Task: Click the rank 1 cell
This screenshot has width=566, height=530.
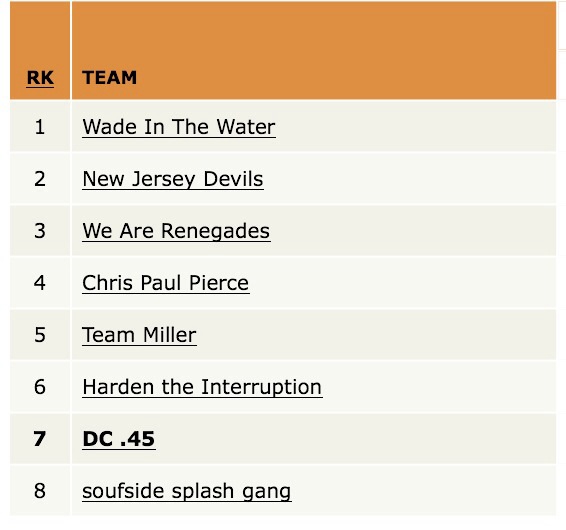Action: tap(40, 126)
